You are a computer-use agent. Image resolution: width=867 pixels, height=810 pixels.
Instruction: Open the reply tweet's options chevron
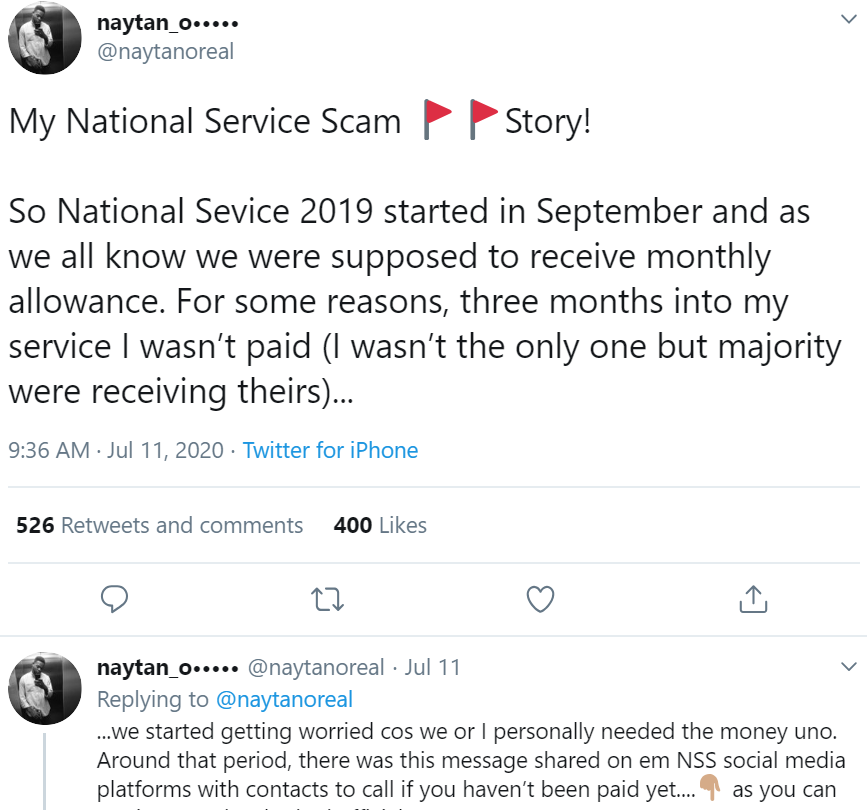[849, 666]
